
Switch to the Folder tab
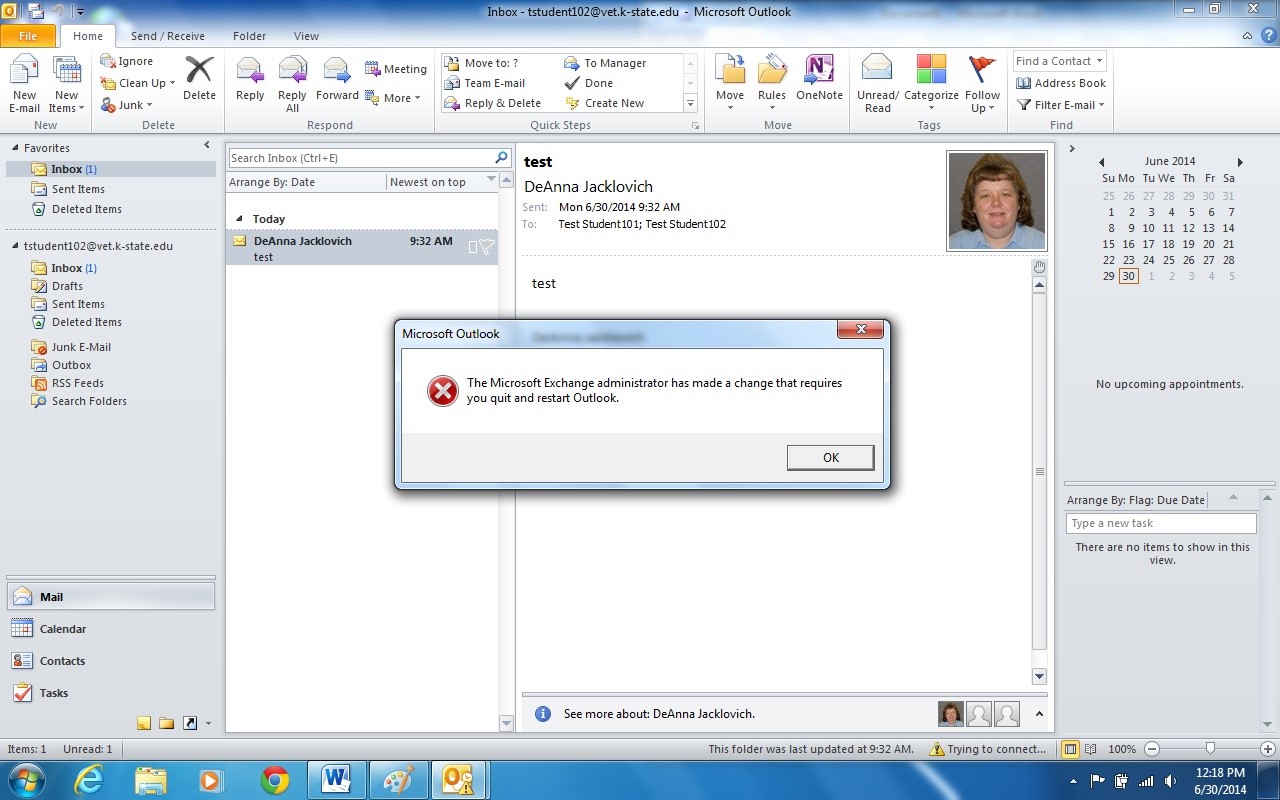click(x=249, y=36)
